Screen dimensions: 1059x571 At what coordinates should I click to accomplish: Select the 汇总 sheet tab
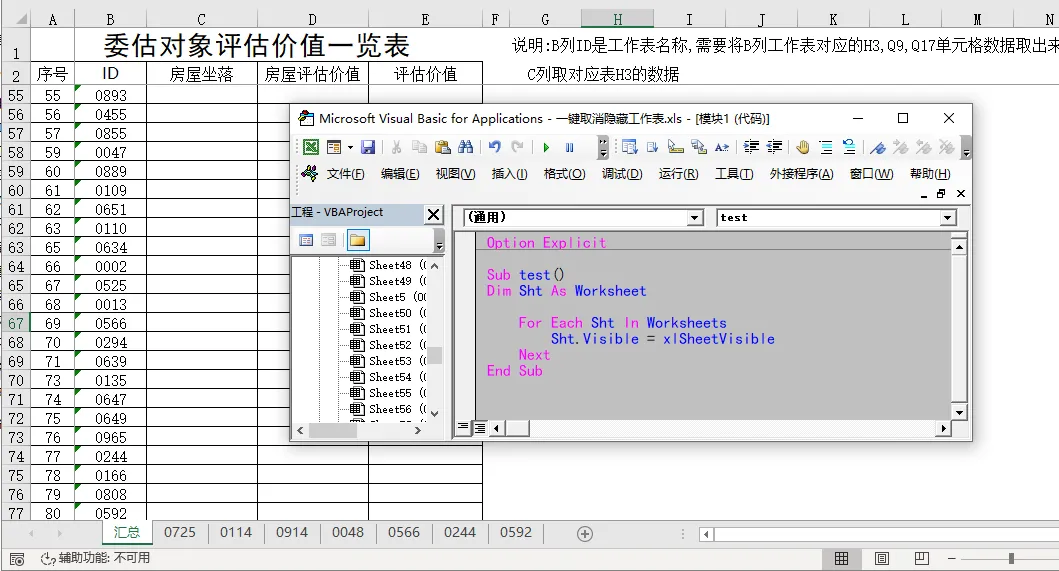click(127, 532)
